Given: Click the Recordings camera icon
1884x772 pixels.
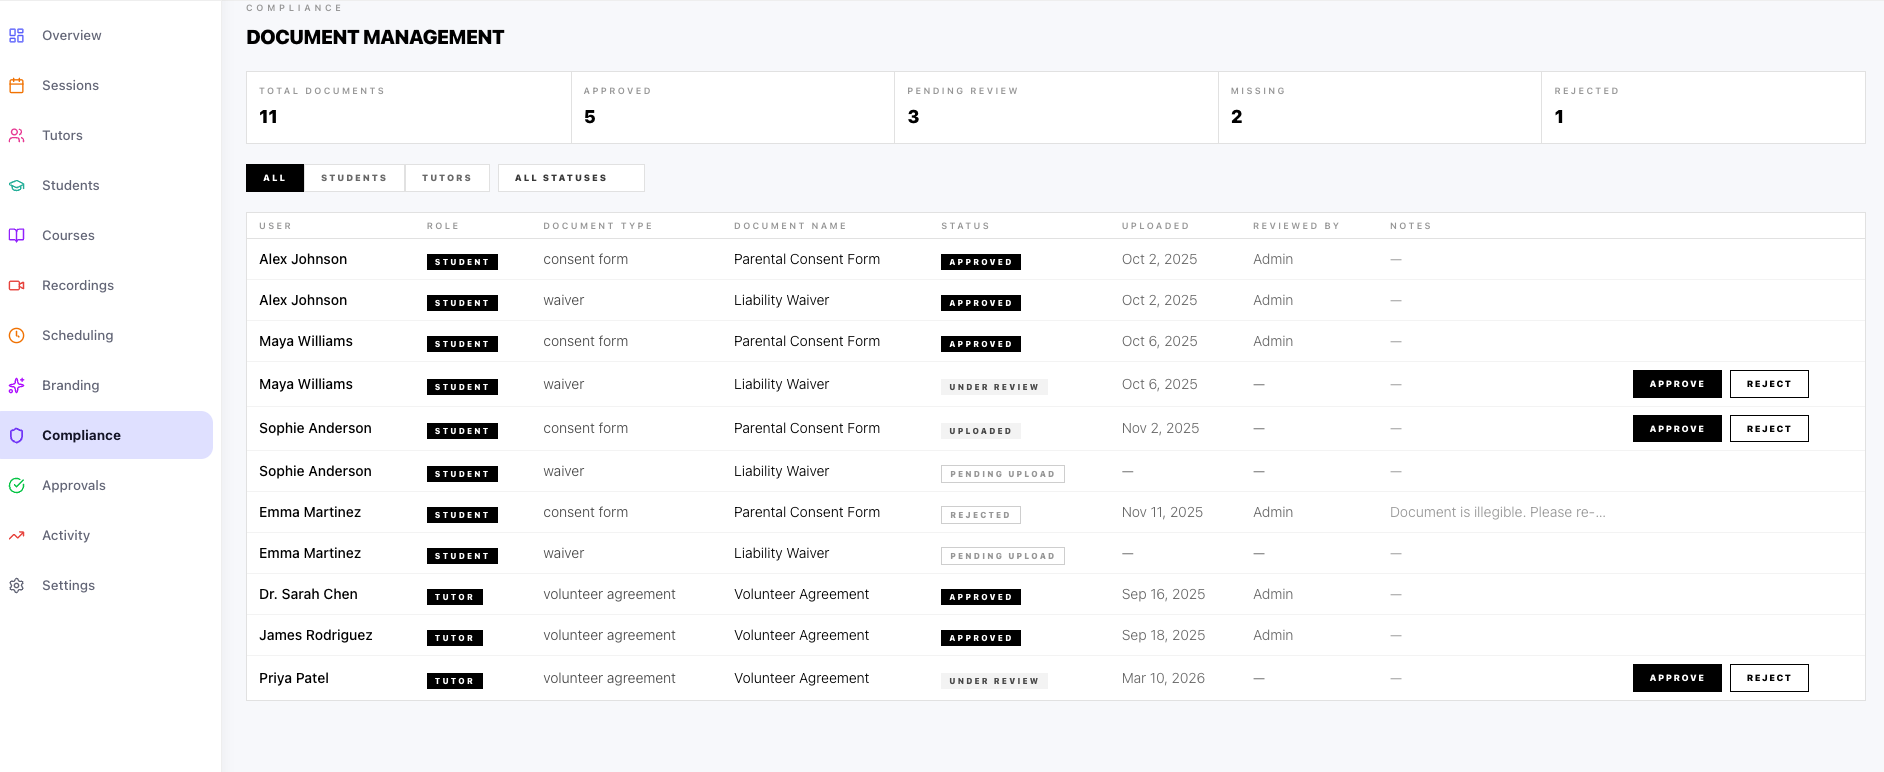Looking at the screenshot, I should click(16, 286).
